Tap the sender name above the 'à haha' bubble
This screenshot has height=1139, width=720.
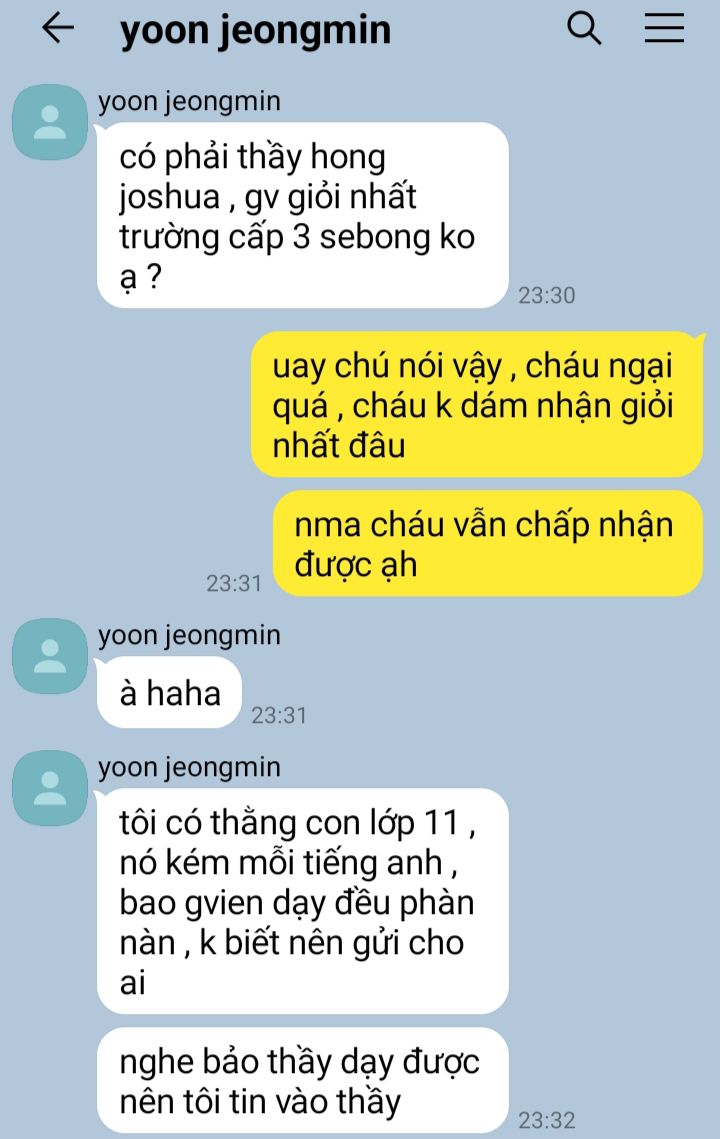[x=190, y=636]
